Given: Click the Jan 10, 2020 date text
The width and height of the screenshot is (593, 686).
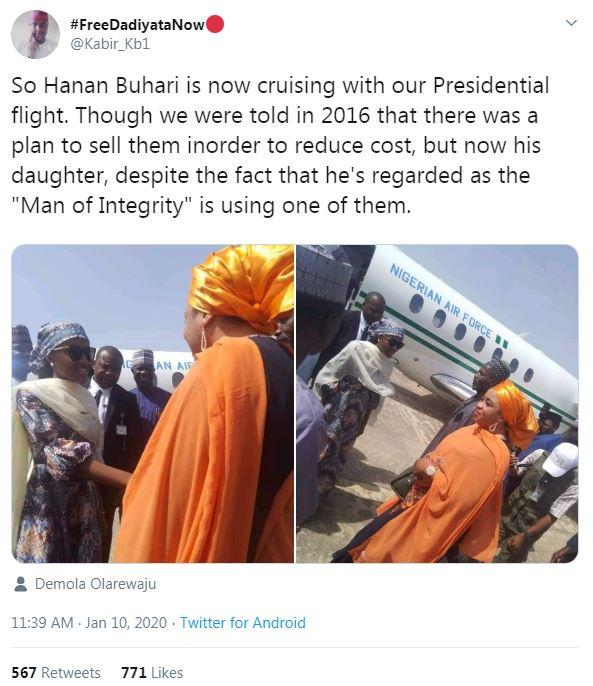Looking at the screenshot, I should 126,623.
